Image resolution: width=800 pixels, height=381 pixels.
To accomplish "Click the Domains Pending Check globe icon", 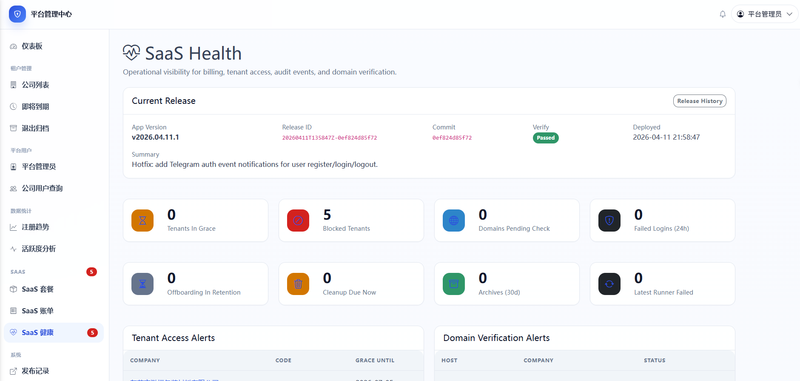I will (454, 220).
